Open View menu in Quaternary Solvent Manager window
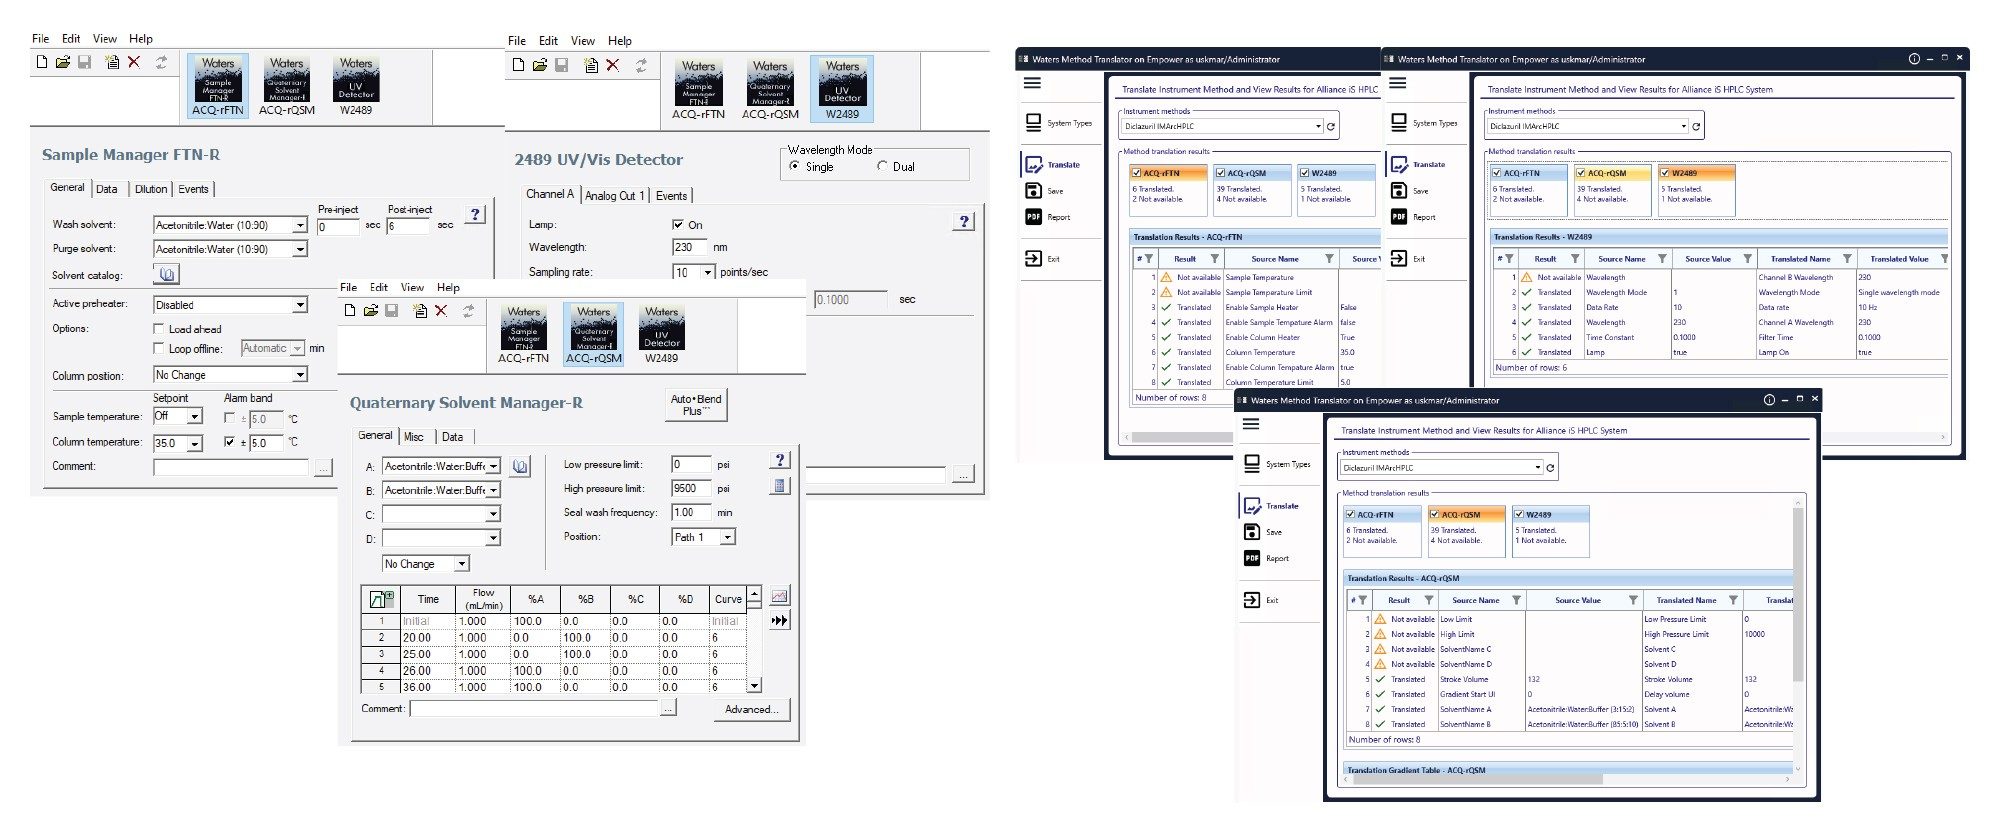2000x834 pixels. [x=412, y=287]
